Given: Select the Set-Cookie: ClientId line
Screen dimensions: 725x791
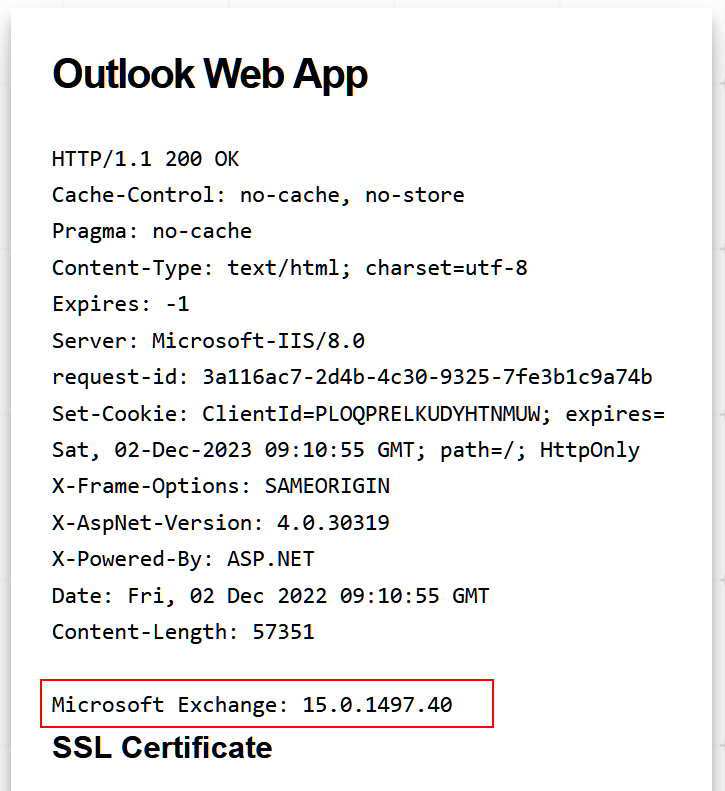Looking at the screenshot, I should pos(359,414).
